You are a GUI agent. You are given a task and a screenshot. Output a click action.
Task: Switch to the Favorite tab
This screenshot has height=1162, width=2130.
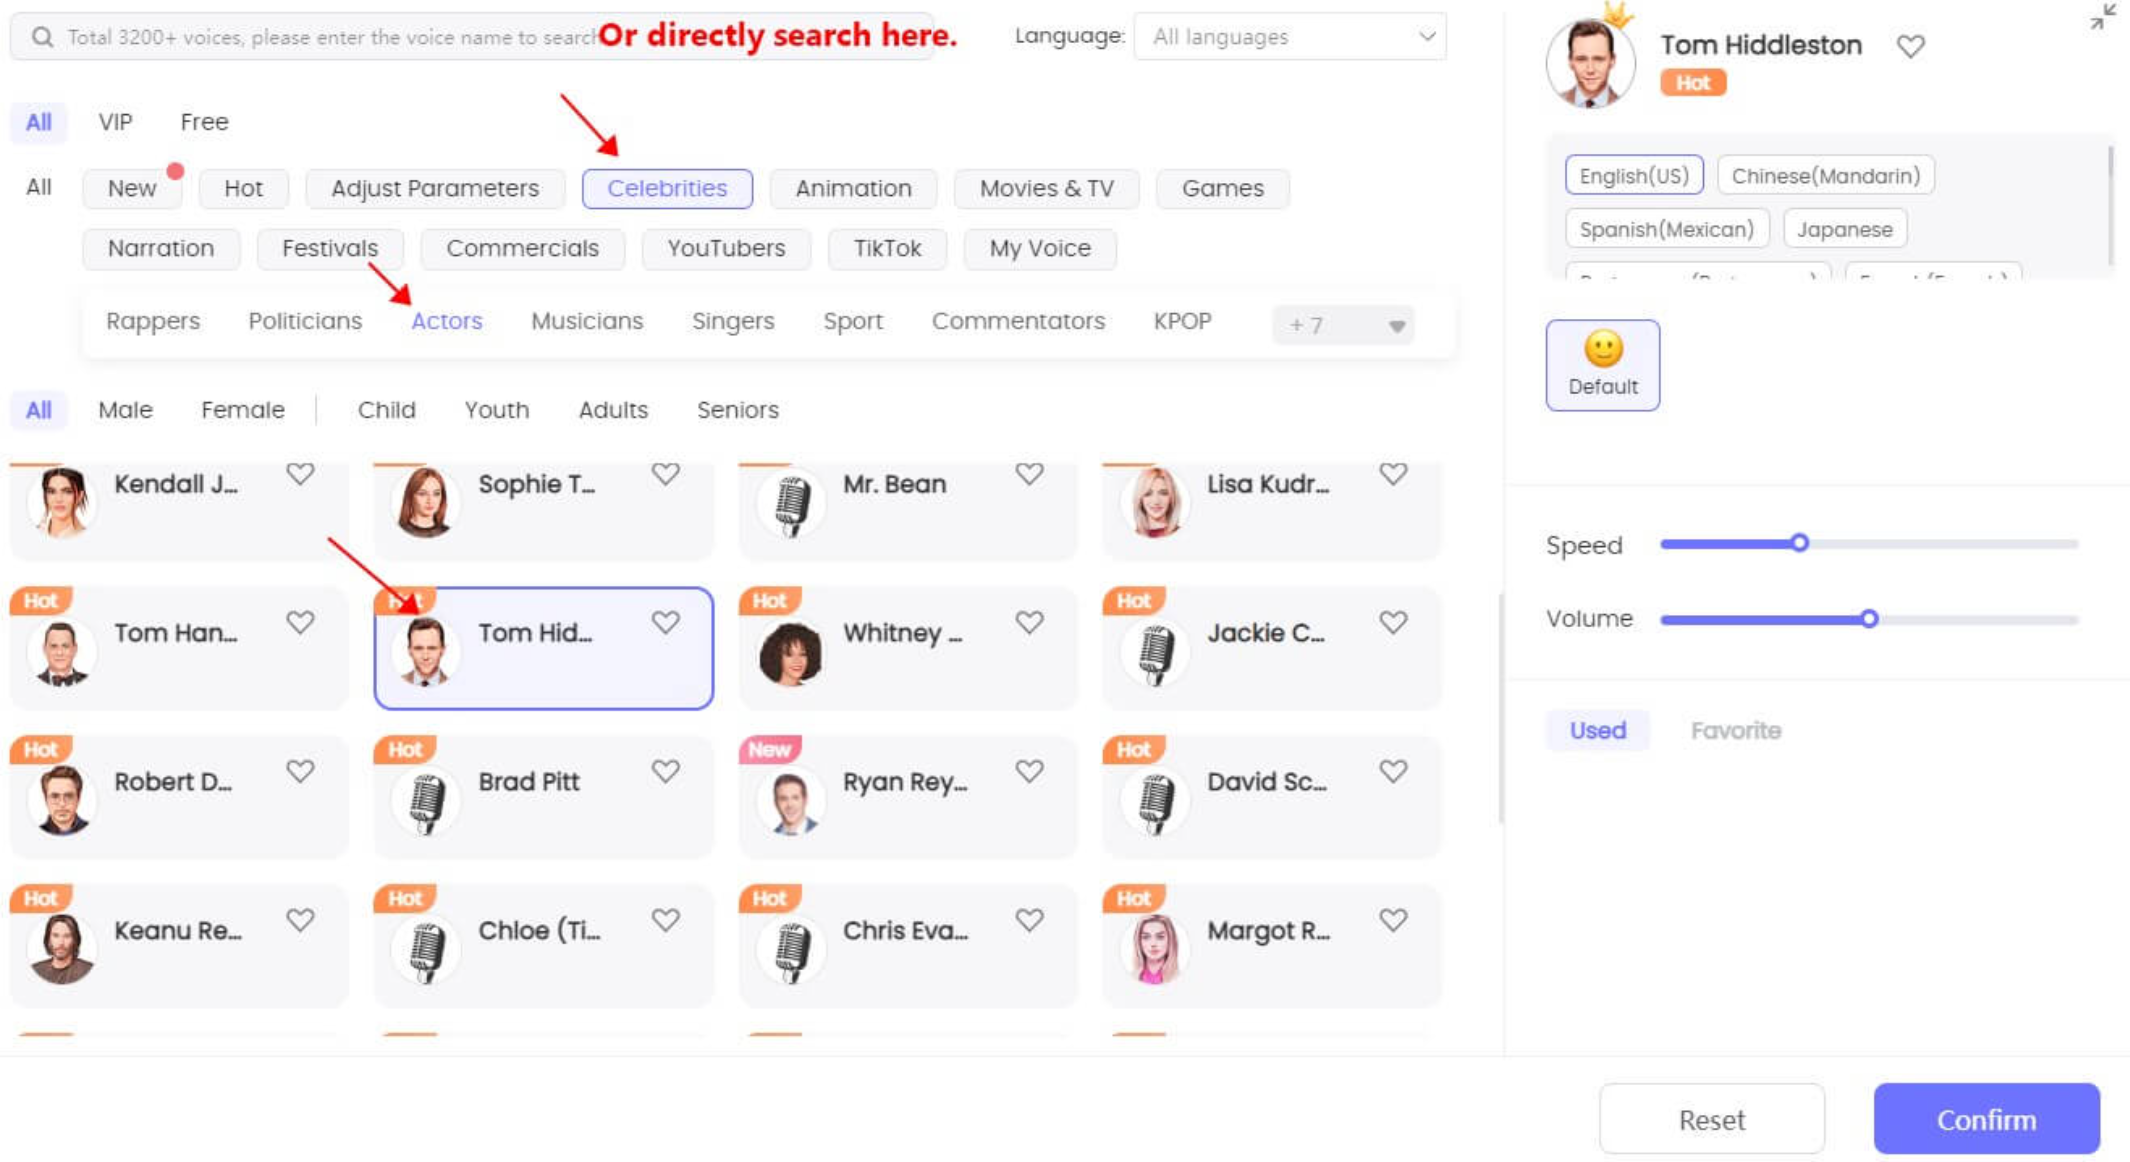[x=1735, y=730]
